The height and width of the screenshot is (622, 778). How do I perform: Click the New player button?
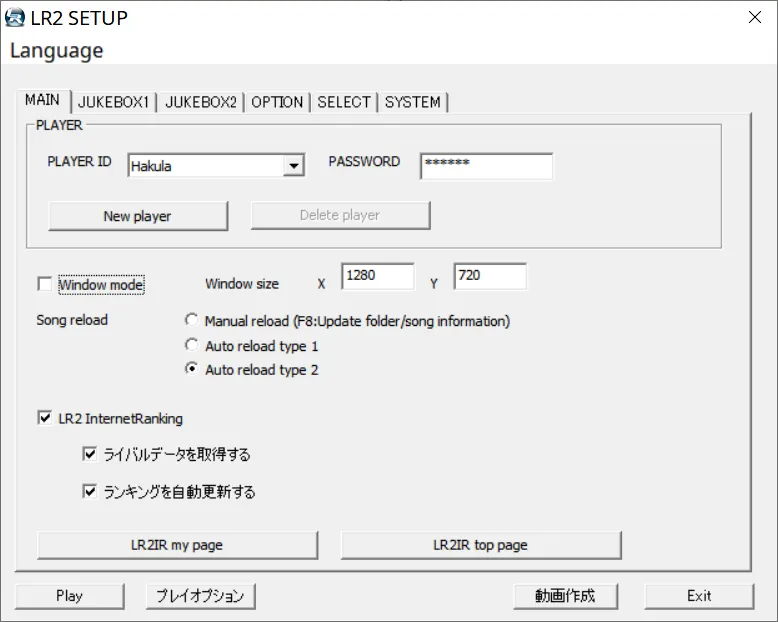click(138, 216)
